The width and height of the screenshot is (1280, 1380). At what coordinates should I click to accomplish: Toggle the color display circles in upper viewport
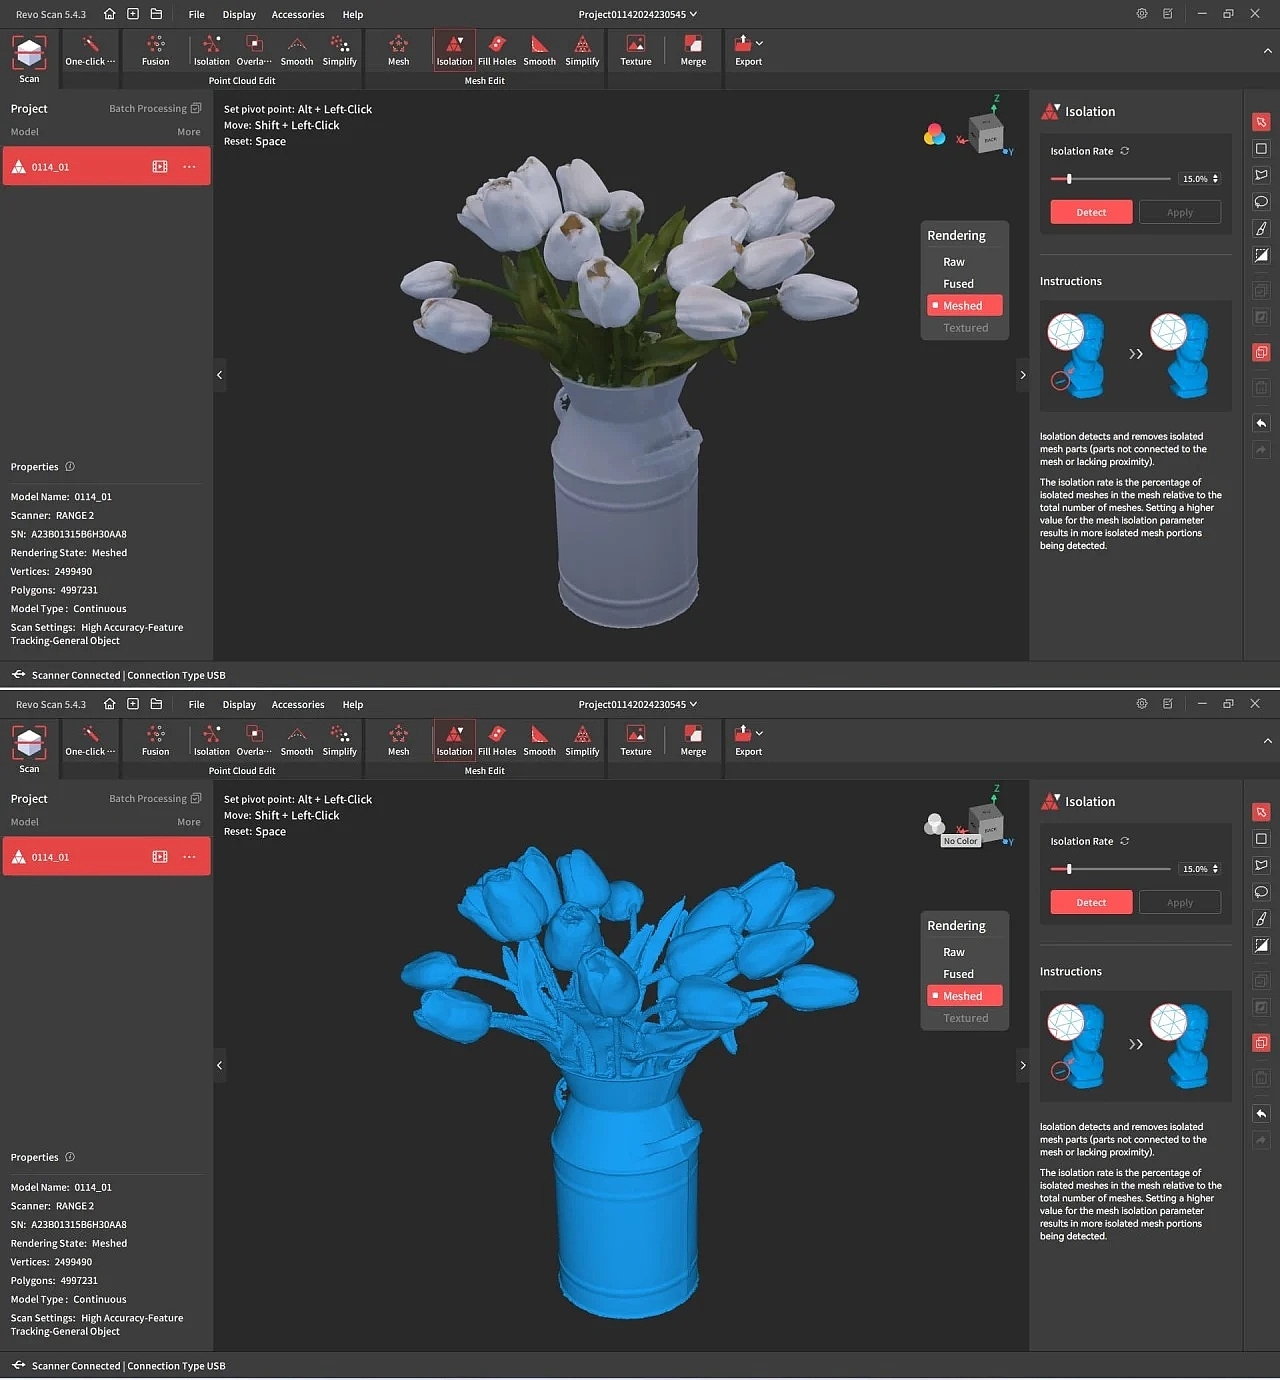(934, 135)
